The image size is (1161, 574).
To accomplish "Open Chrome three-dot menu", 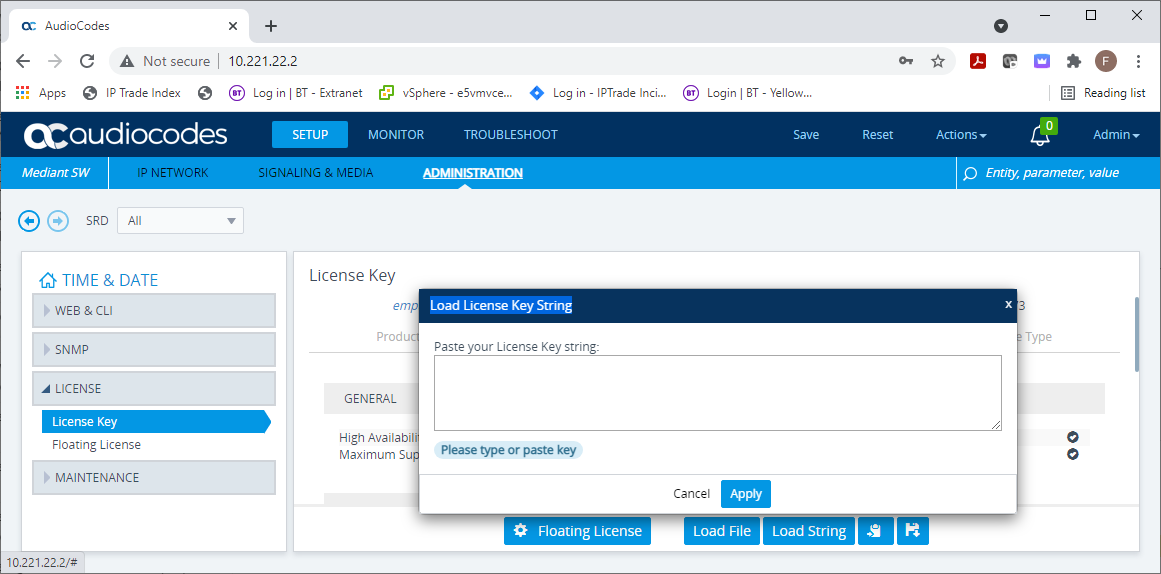I will point(1138,61).
